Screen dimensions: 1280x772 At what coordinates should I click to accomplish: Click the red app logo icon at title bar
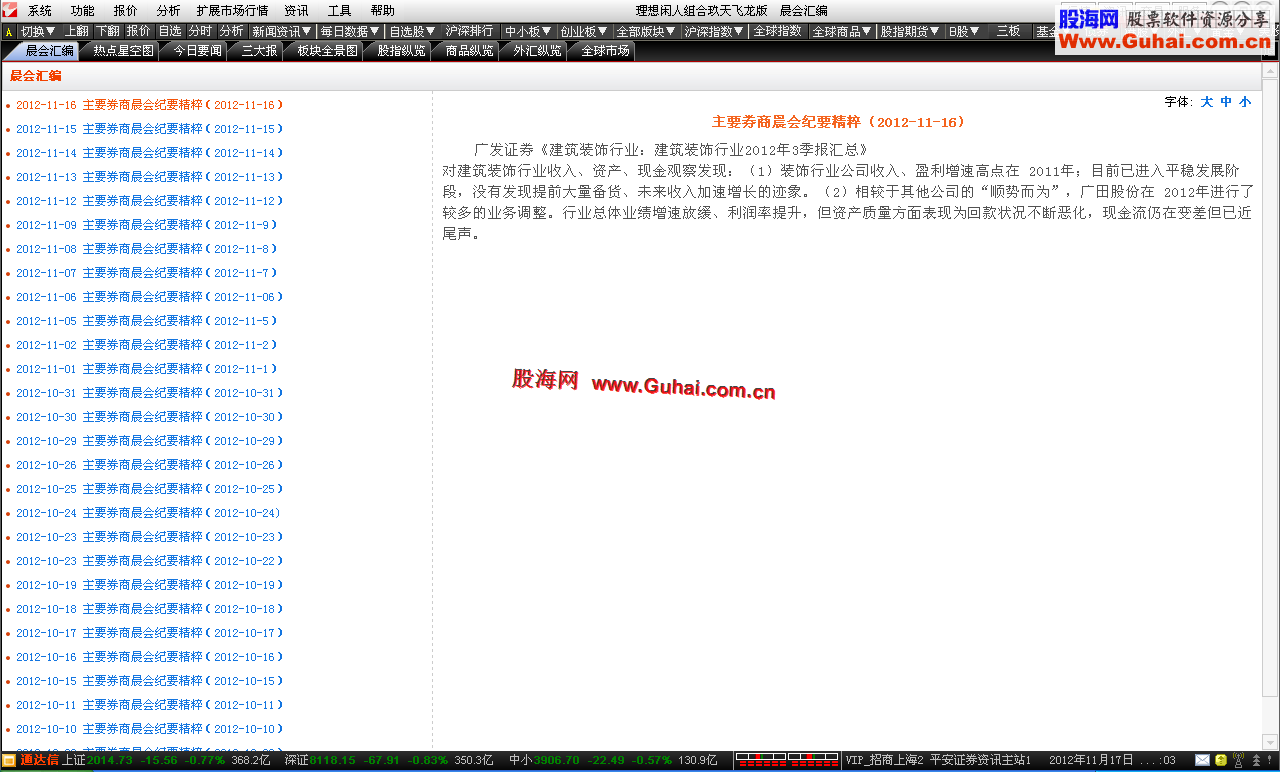pyautogui.click(x=9, y=10)
